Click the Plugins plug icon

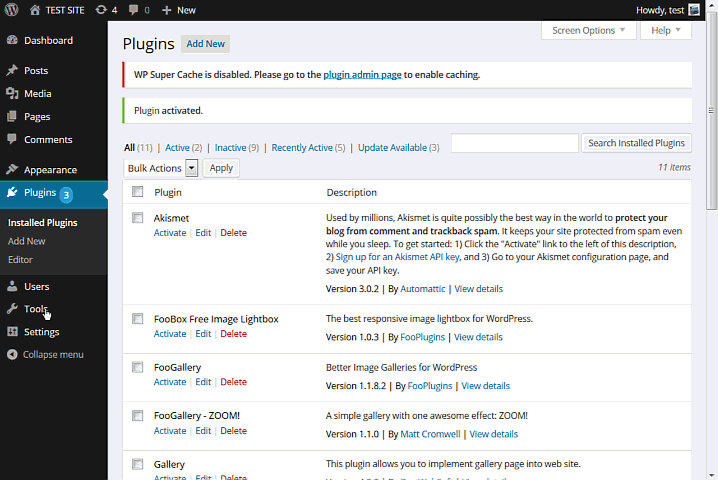pos(12,192)
